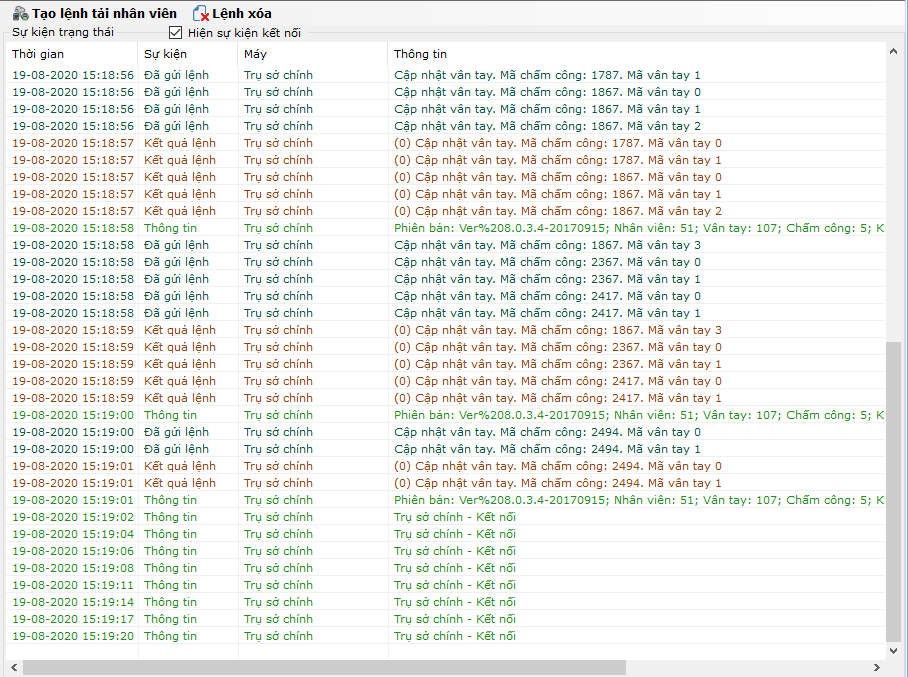Click the "Thông tin" column header
Screen dimensions: 908x677
tap(420, 54)
